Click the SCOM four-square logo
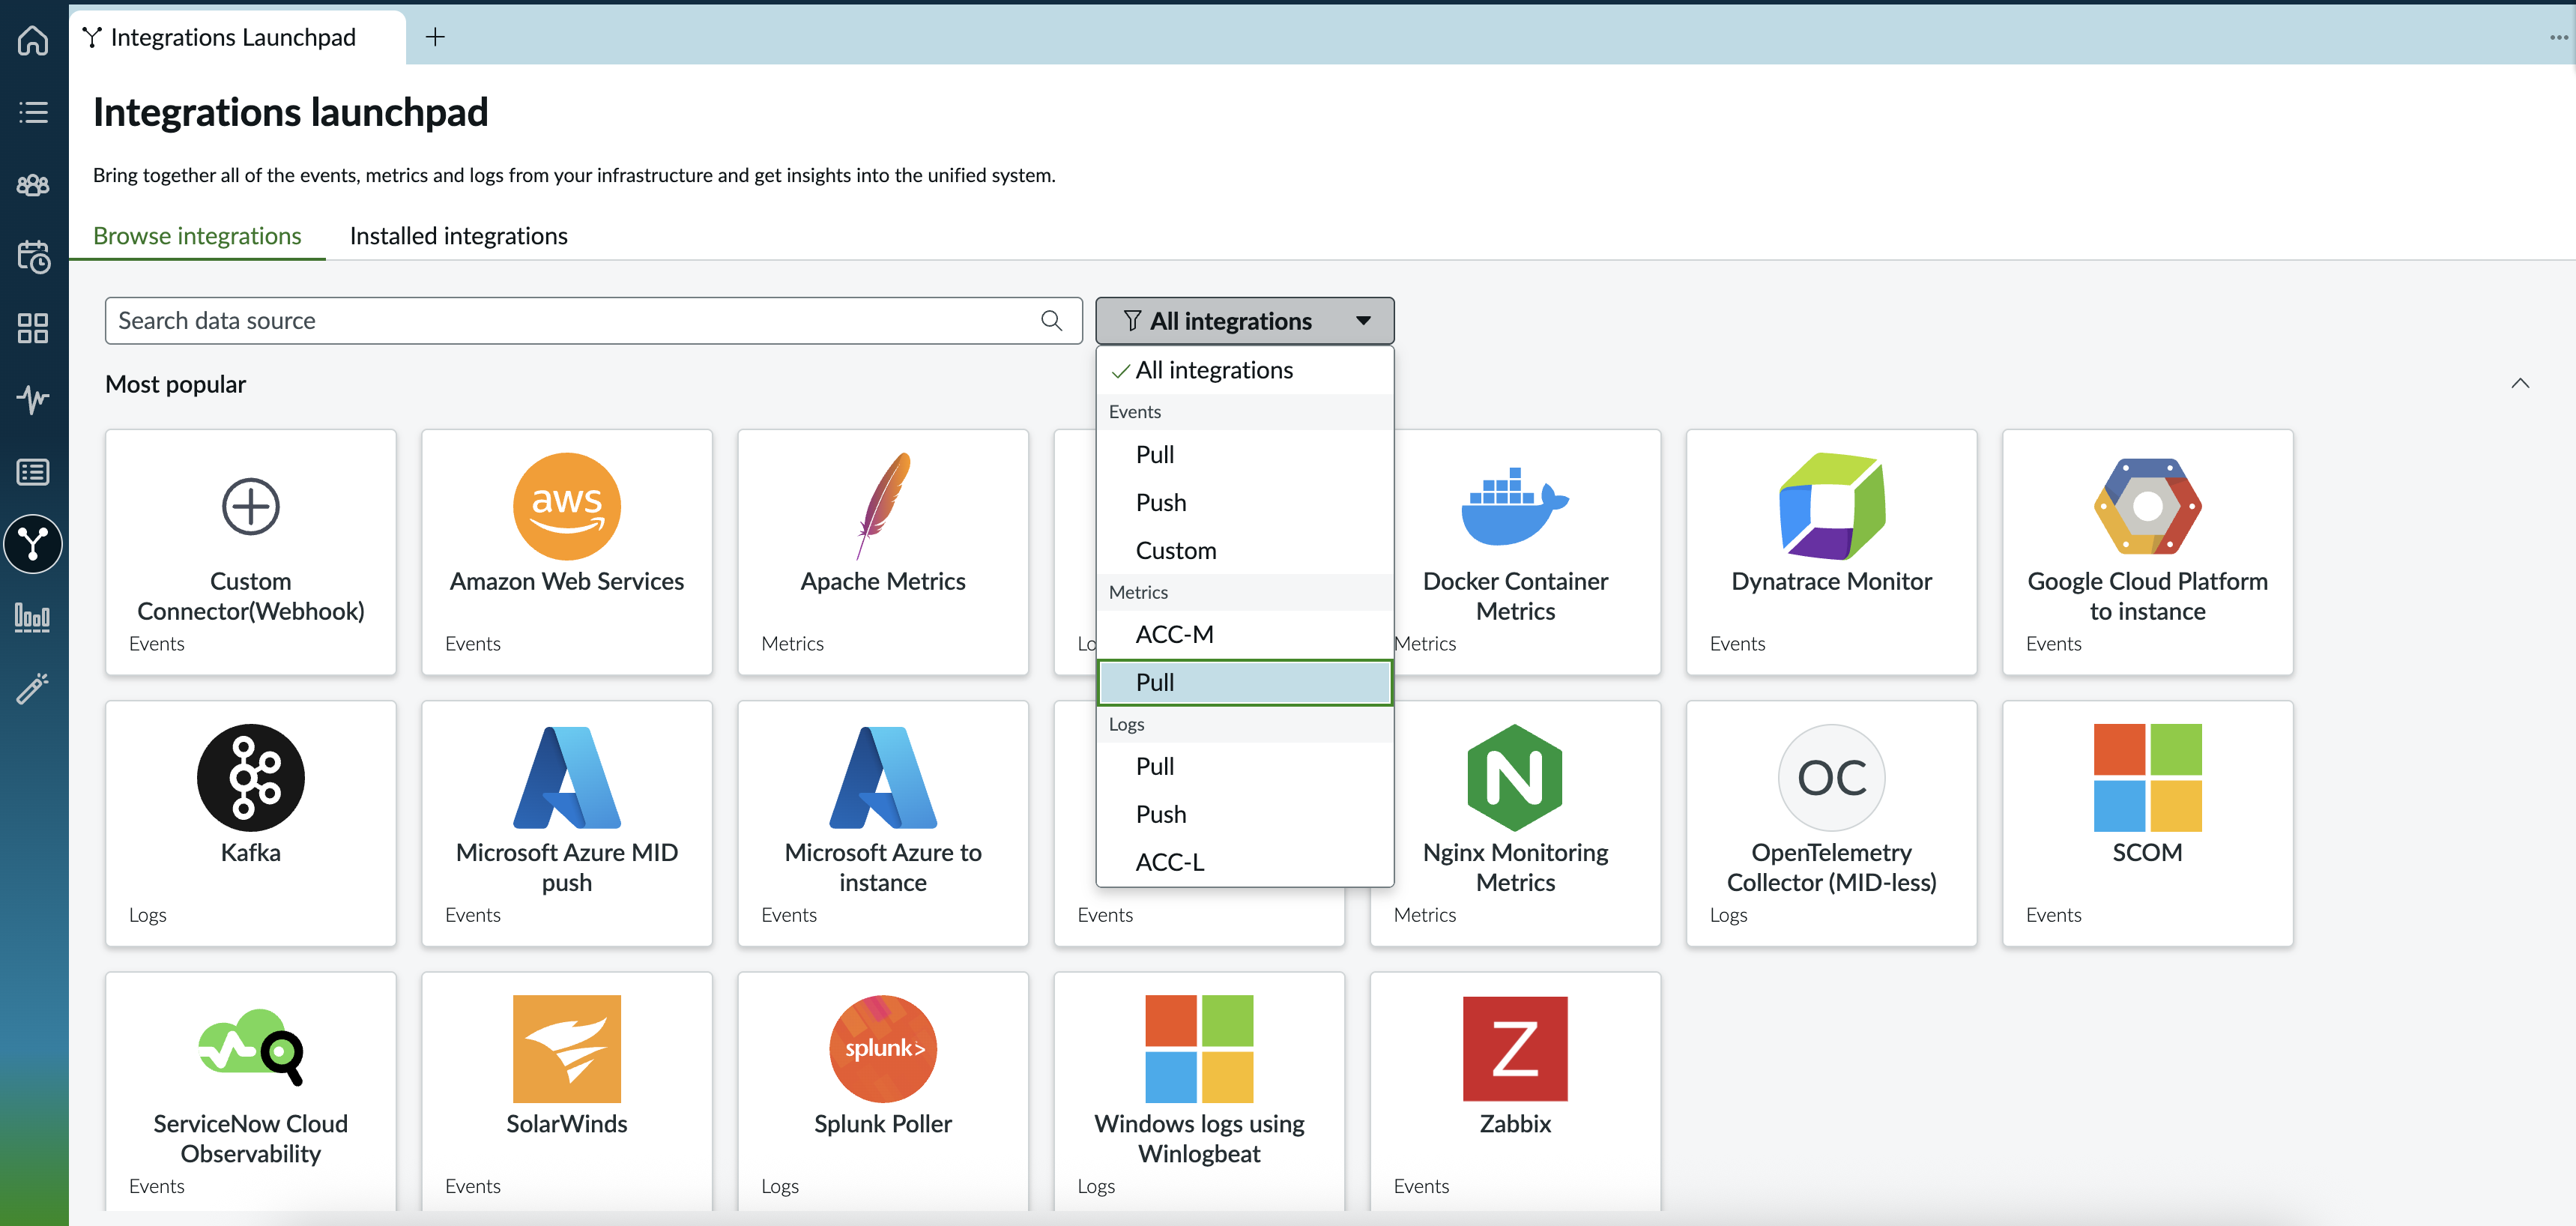Image resolution: width=2576 pixels, height=1226 pixels. [x=2147, y=778]
